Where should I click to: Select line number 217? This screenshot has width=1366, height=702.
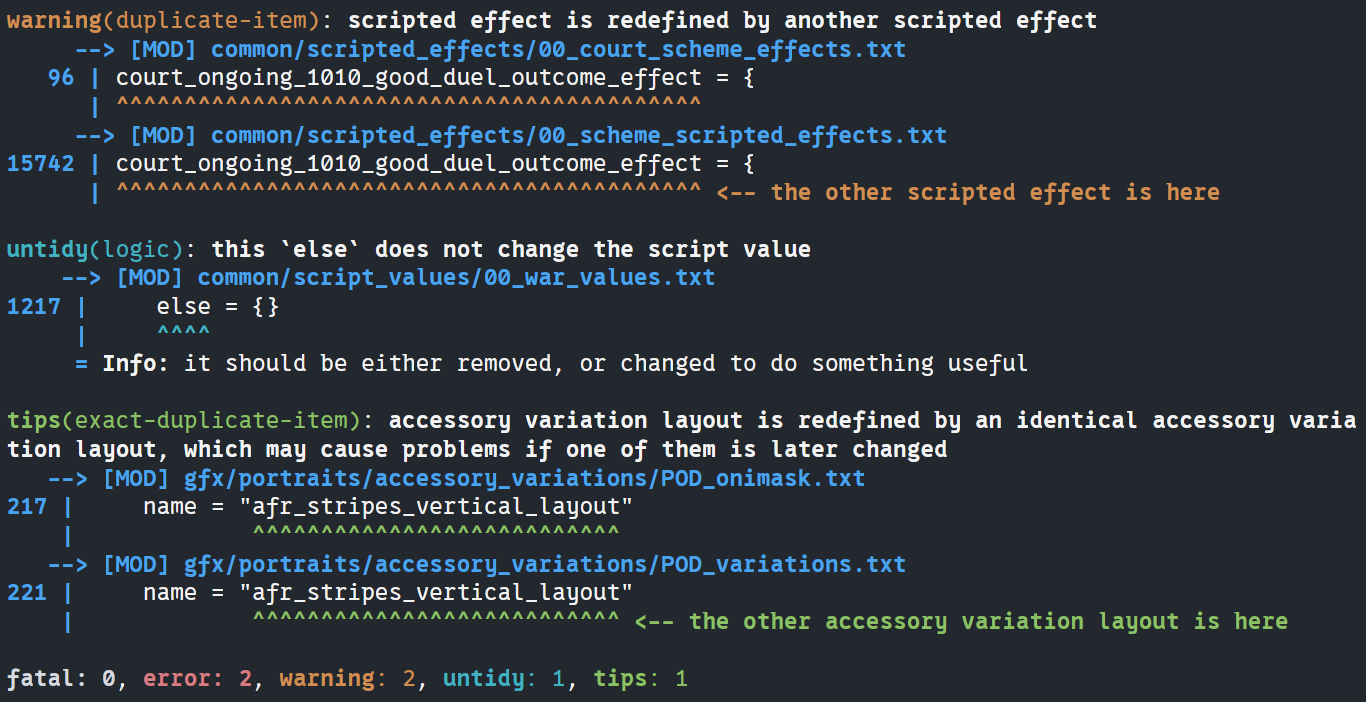pyautogui.click(x=26, y=507)
